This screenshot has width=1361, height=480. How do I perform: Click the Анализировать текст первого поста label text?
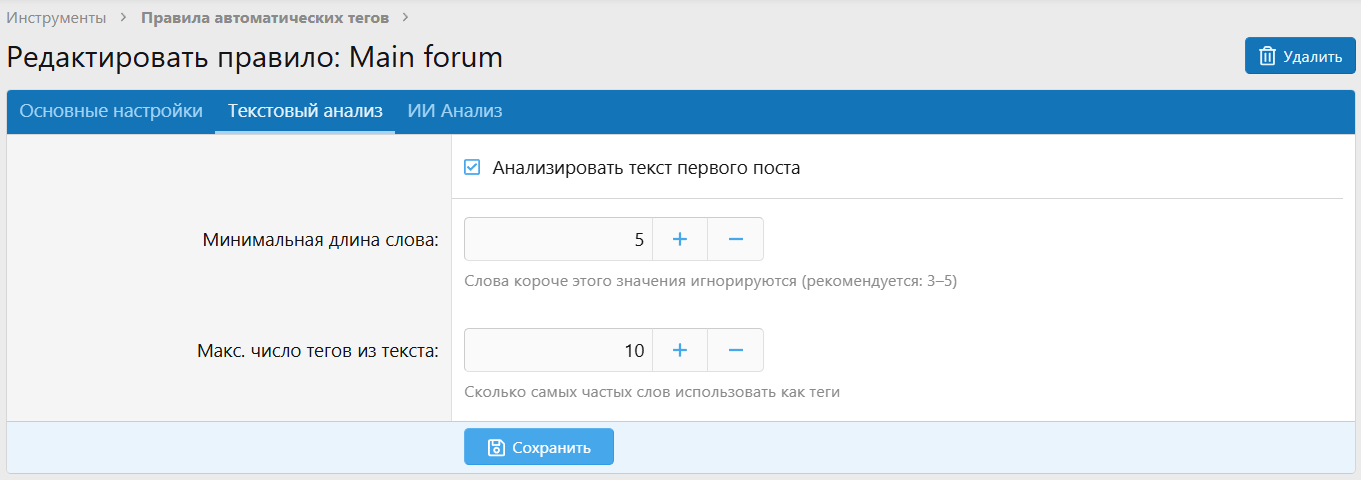(x=646, y=168)
